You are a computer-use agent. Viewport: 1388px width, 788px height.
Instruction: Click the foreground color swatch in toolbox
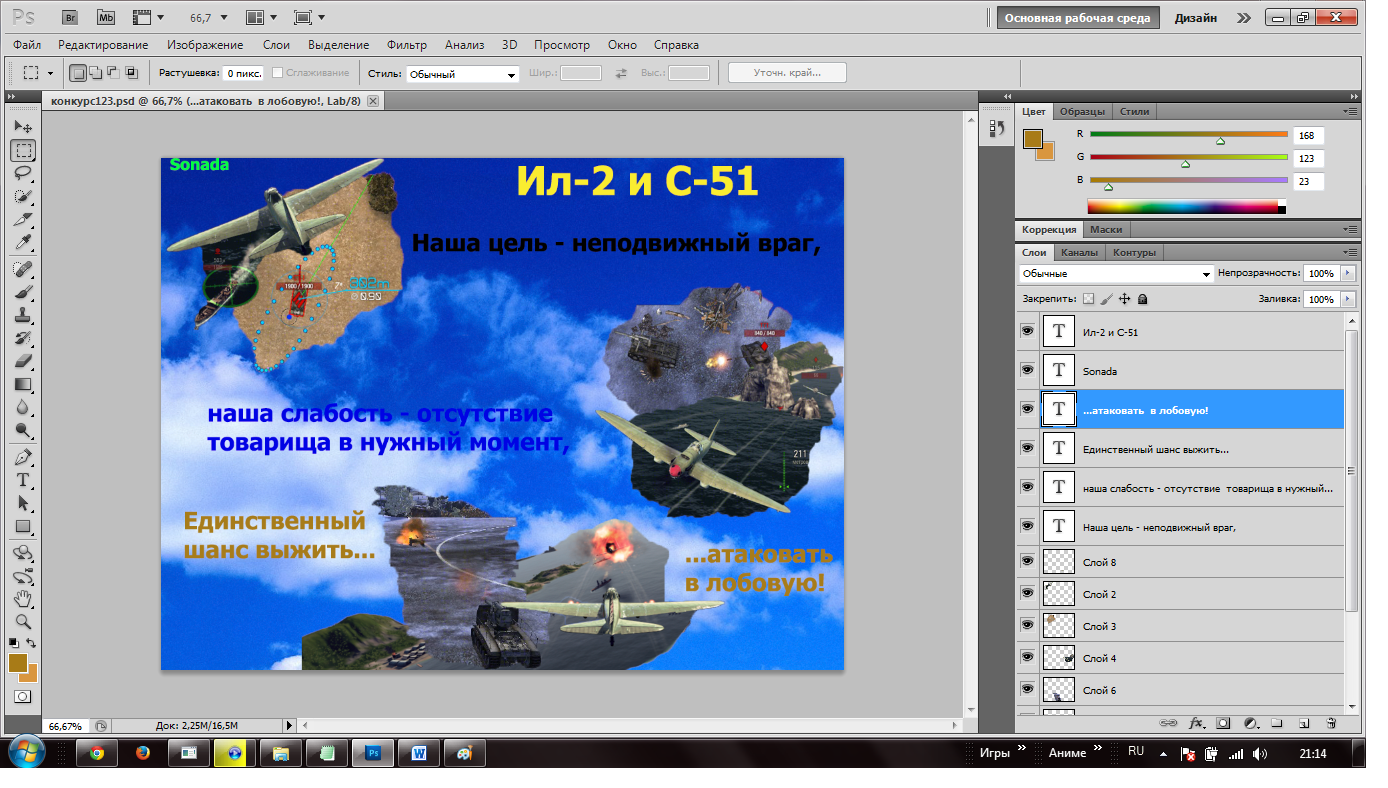pos(17,662)
